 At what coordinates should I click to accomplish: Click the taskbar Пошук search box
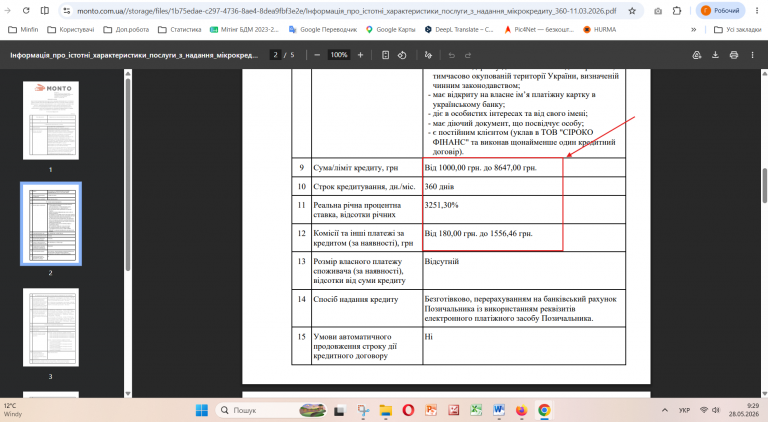tap(271, 410)
